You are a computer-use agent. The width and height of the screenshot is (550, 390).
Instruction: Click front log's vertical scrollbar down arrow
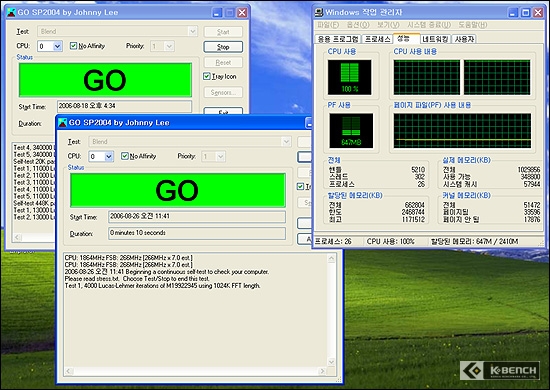331,362
